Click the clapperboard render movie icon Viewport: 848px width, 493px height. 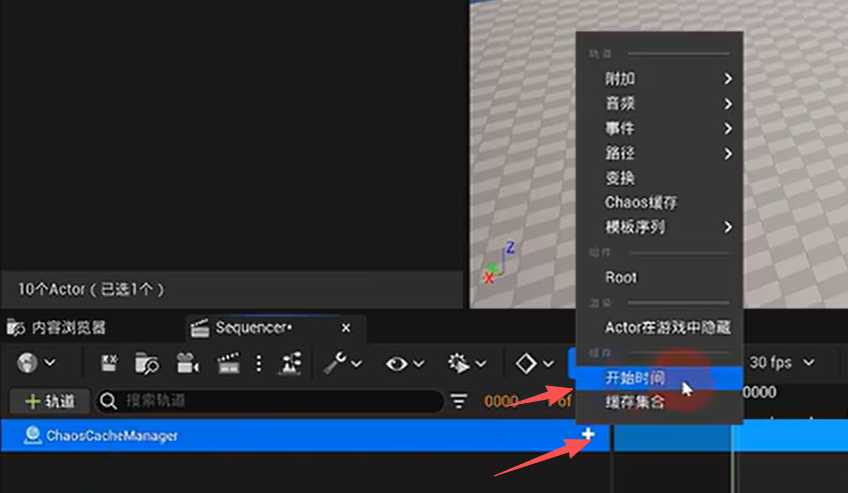229,363
